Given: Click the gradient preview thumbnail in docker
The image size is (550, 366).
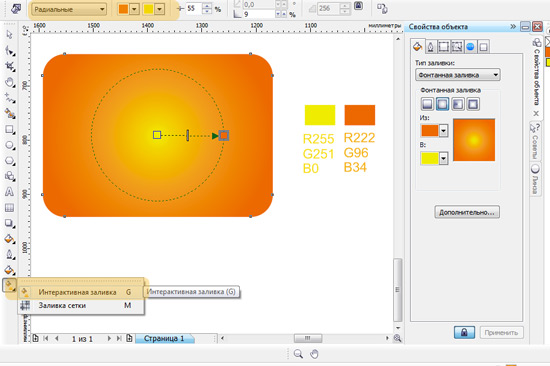Looking at the screenshot, I should click(x=474, y=140).
